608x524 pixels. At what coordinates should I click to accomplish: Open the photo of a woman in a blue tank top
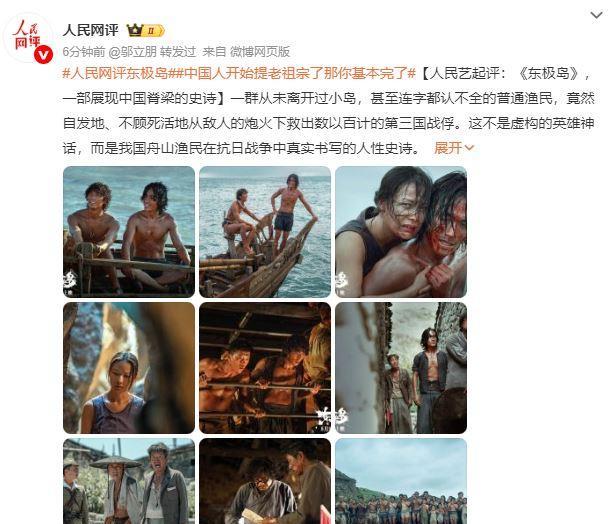pos(129,368)
